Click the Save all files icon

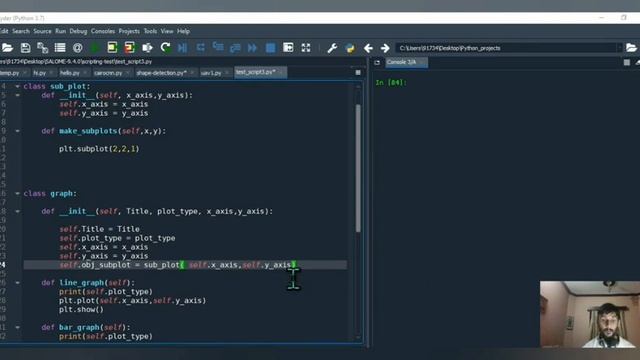(x=42, y=48)
